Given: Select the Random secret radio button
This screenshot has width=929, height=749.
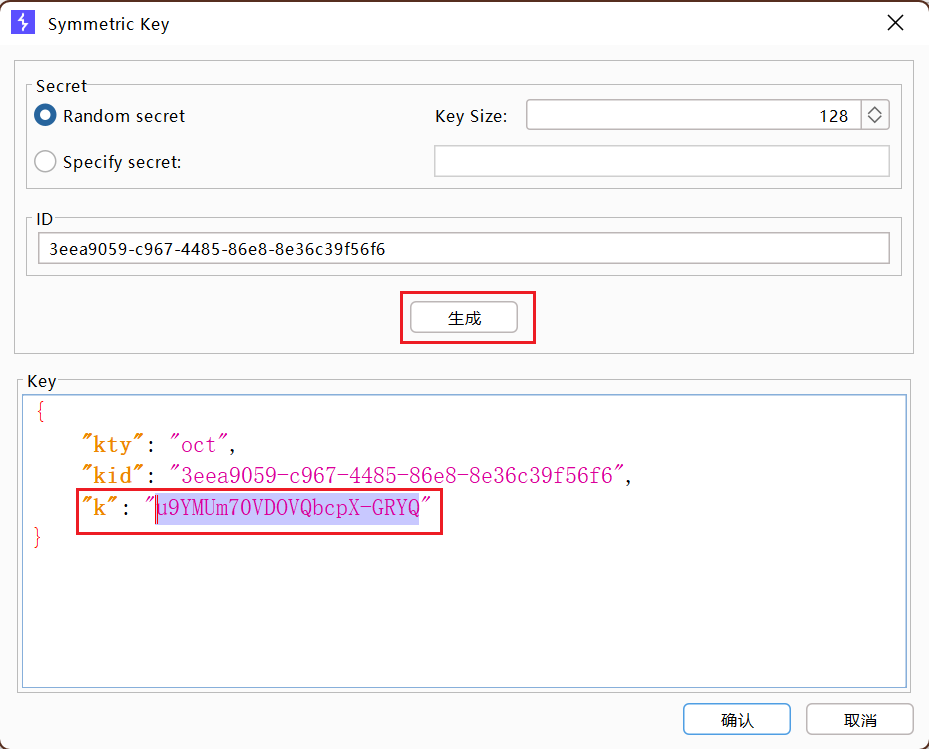Looking at the screenshot, I should (x=45, y=116).
